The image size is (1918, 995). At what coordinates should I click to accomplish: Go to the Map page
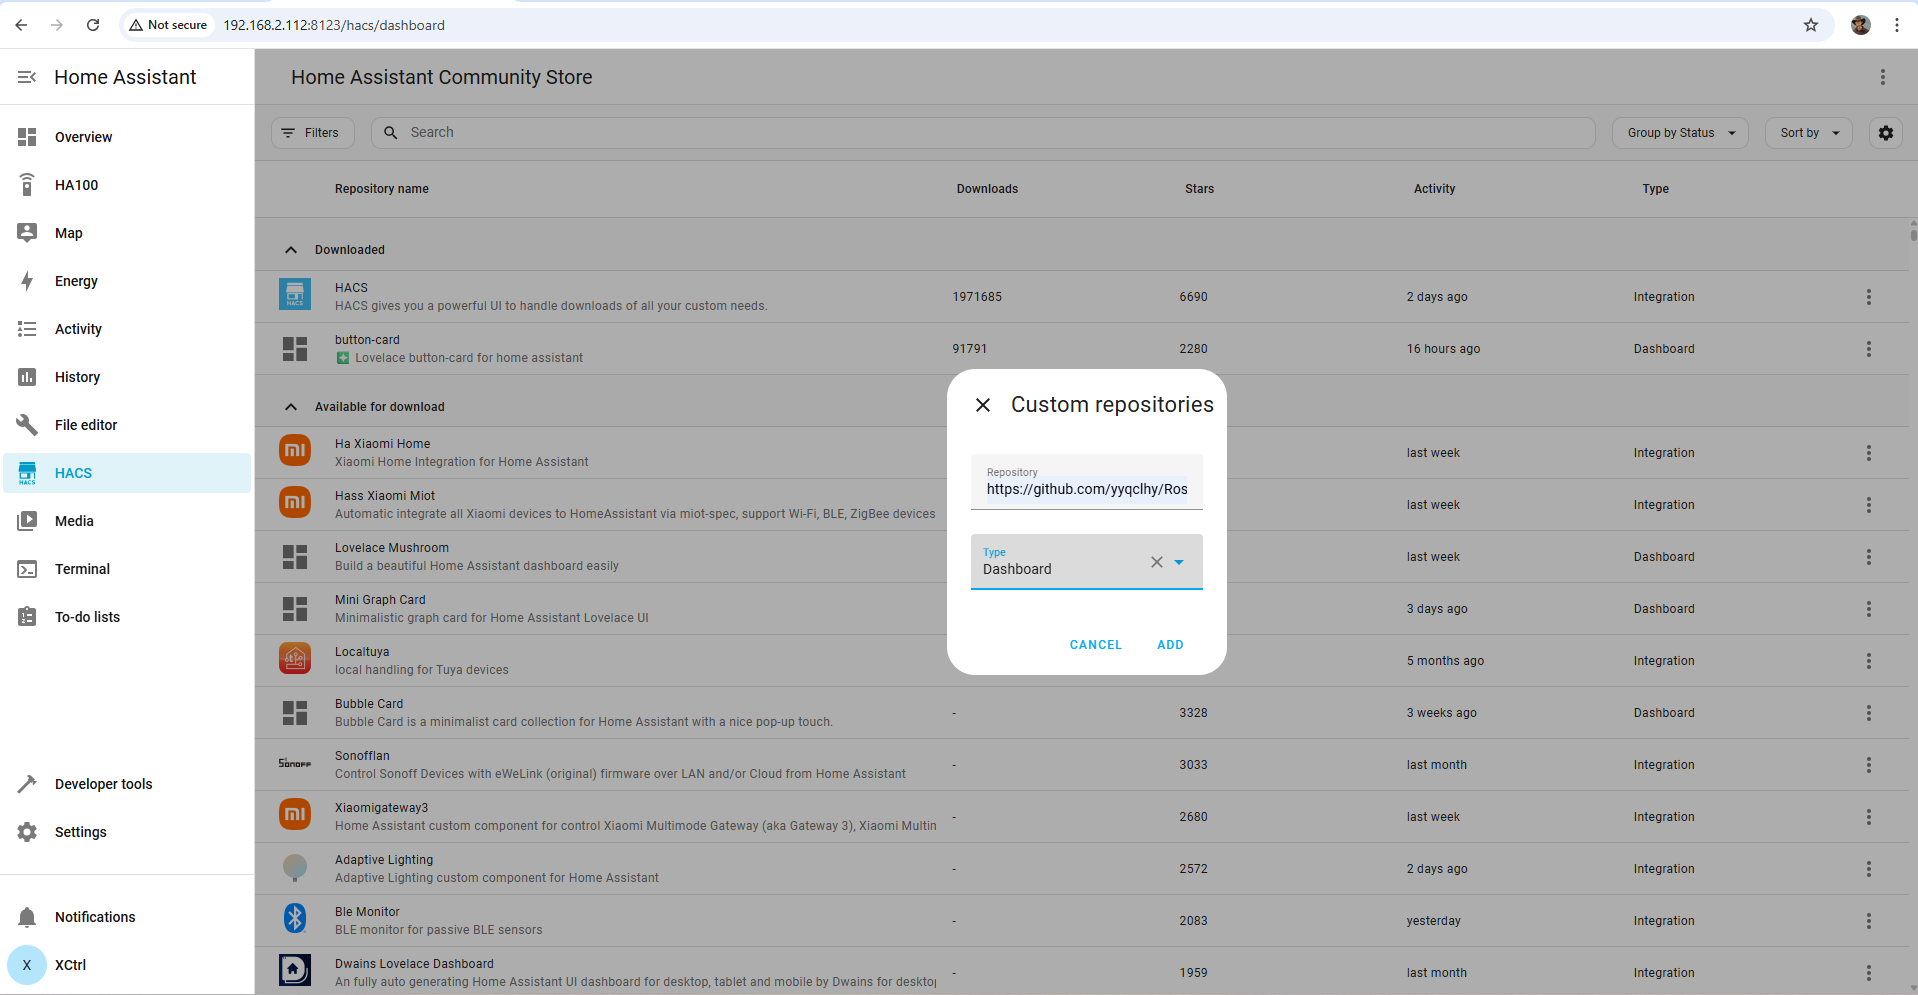[127, 233]
